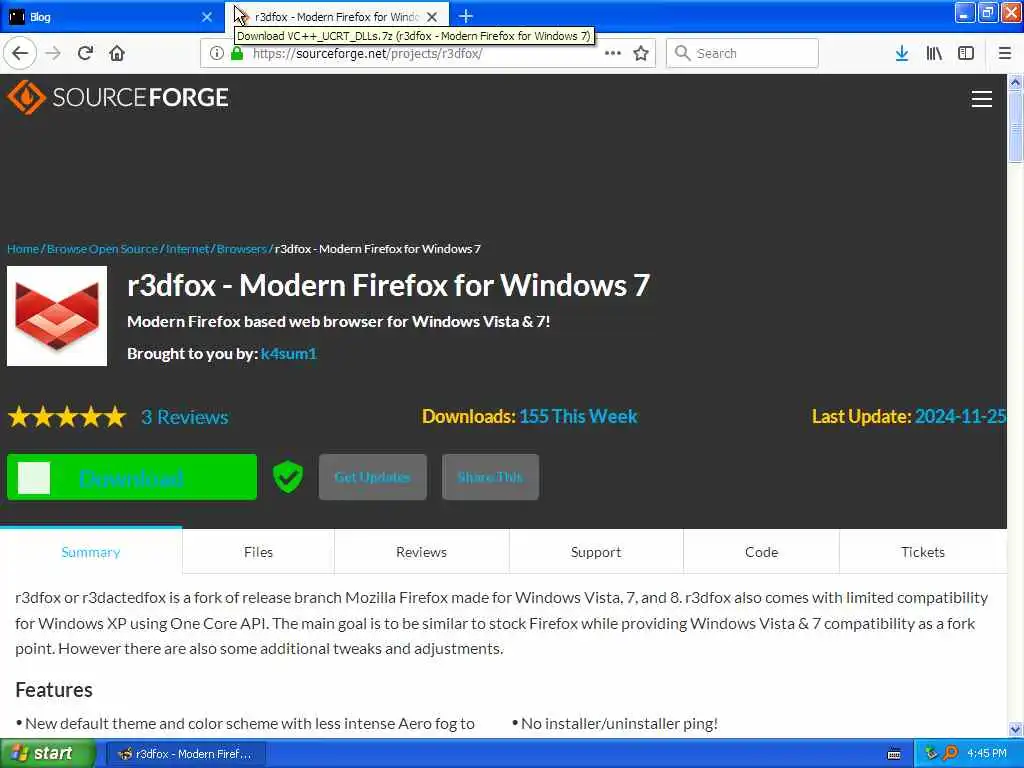The height and width of the screenshot is (768, 1024).
Task: Click the Share This button
Action: tap(490, 477)
